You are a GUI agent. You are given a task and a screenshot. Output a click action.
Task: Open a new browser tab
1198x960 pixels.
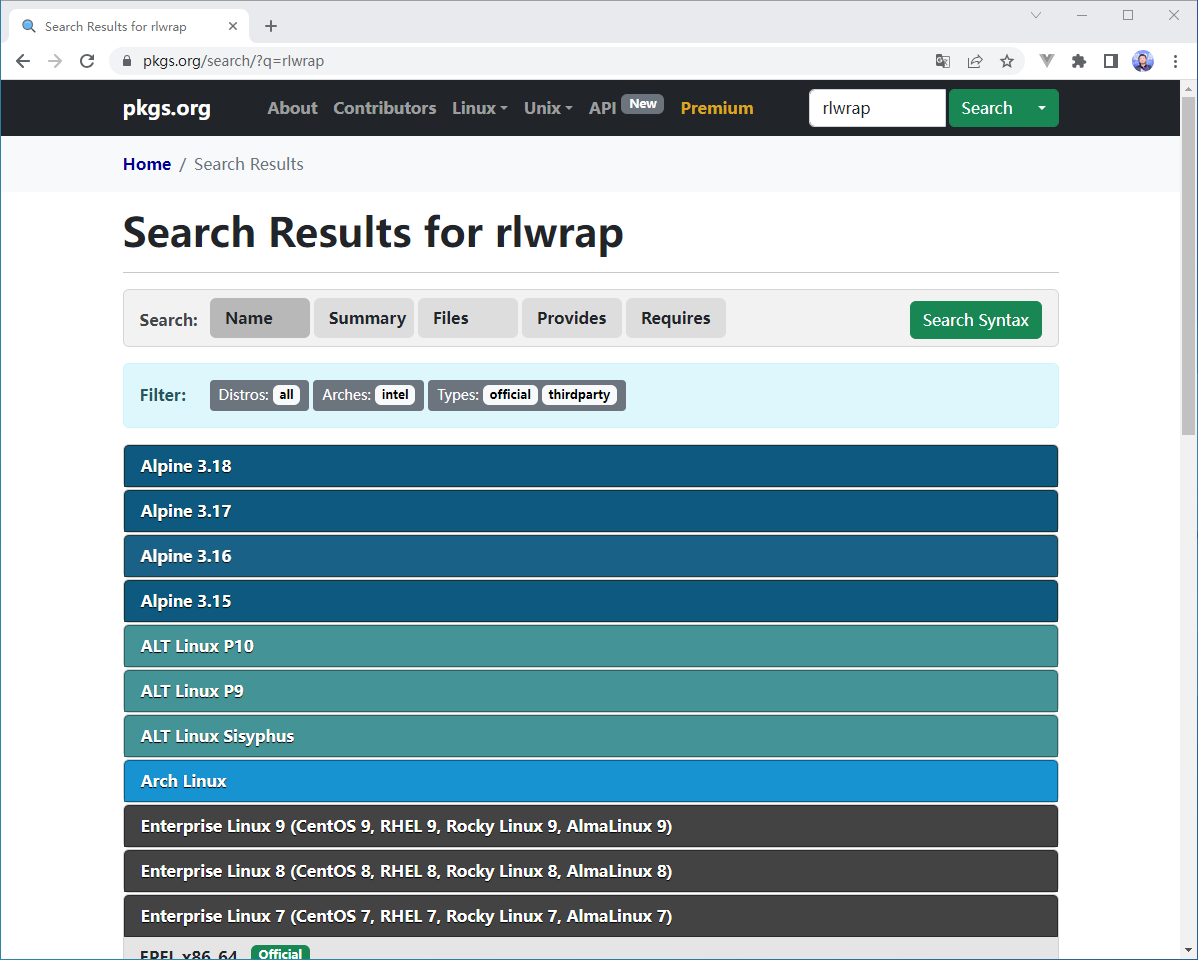(x=271, y=26)
